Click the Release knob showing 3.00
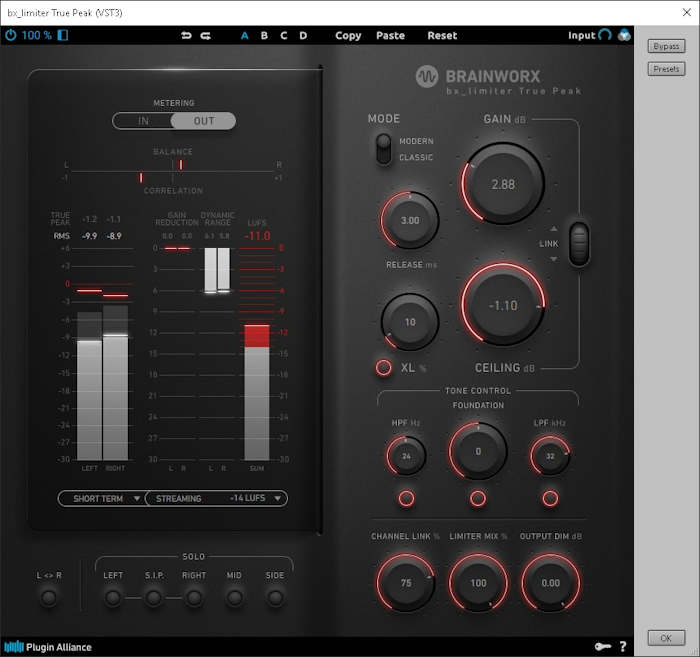This screenshot has height=657, width=700. coord(410,220)
